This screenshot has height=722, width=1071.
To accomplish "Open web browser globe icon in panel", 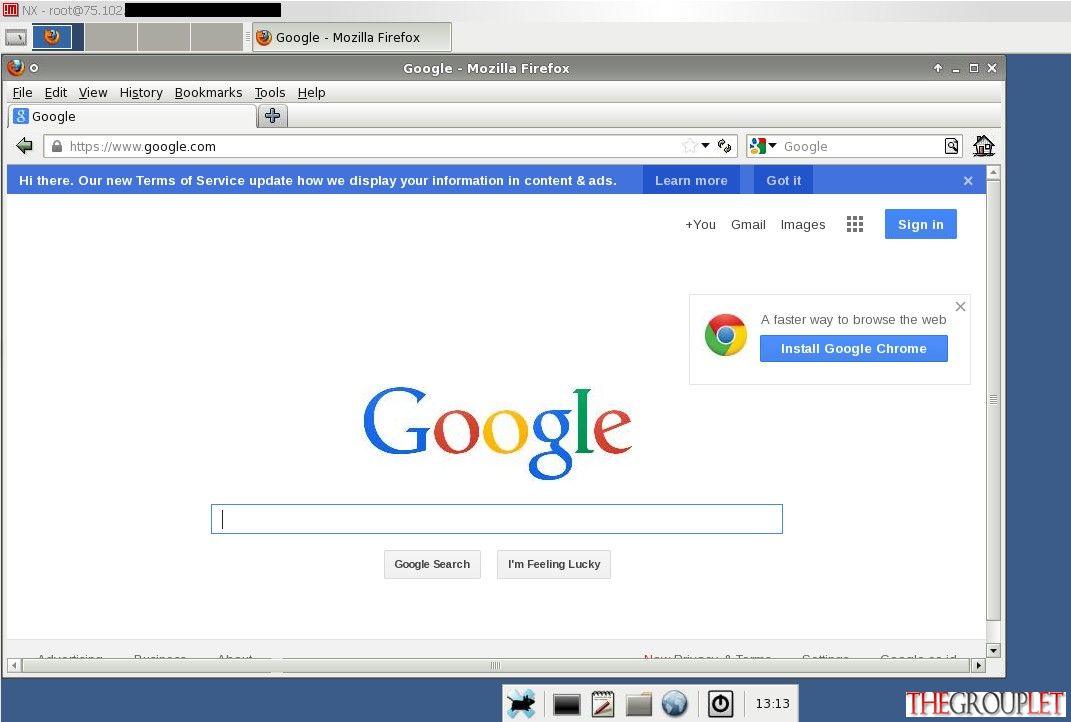I will 674,704.
